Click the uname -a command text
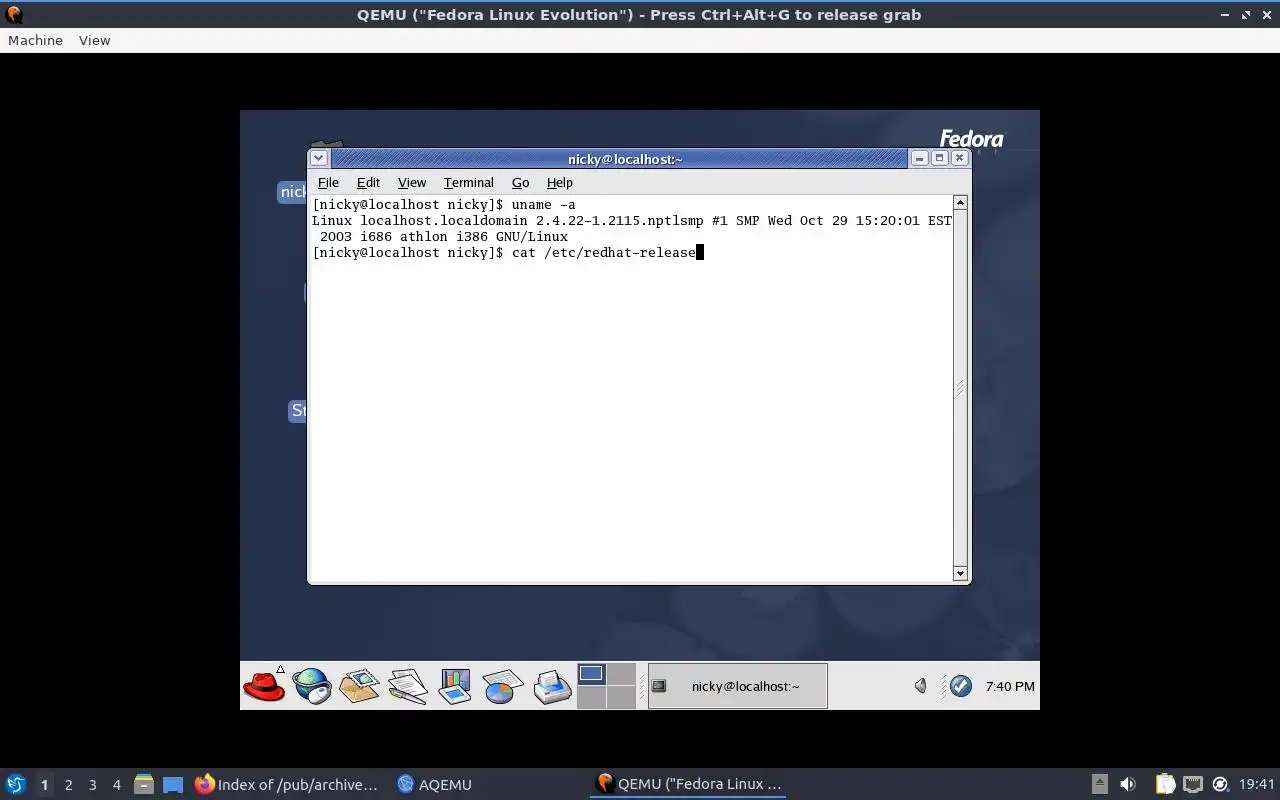Screen dimensions: 1280x800 (x=544, y=205)
